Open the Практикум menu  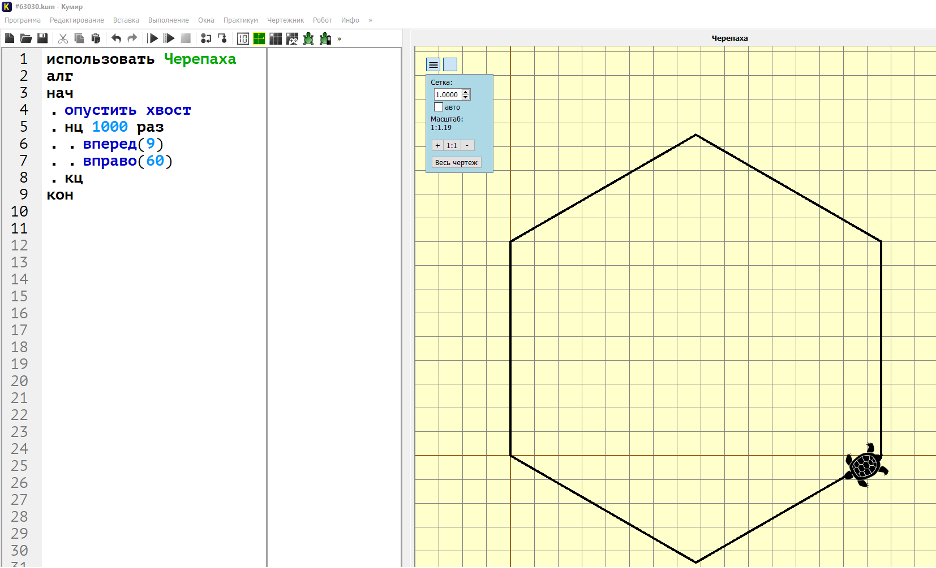(241, 20)
